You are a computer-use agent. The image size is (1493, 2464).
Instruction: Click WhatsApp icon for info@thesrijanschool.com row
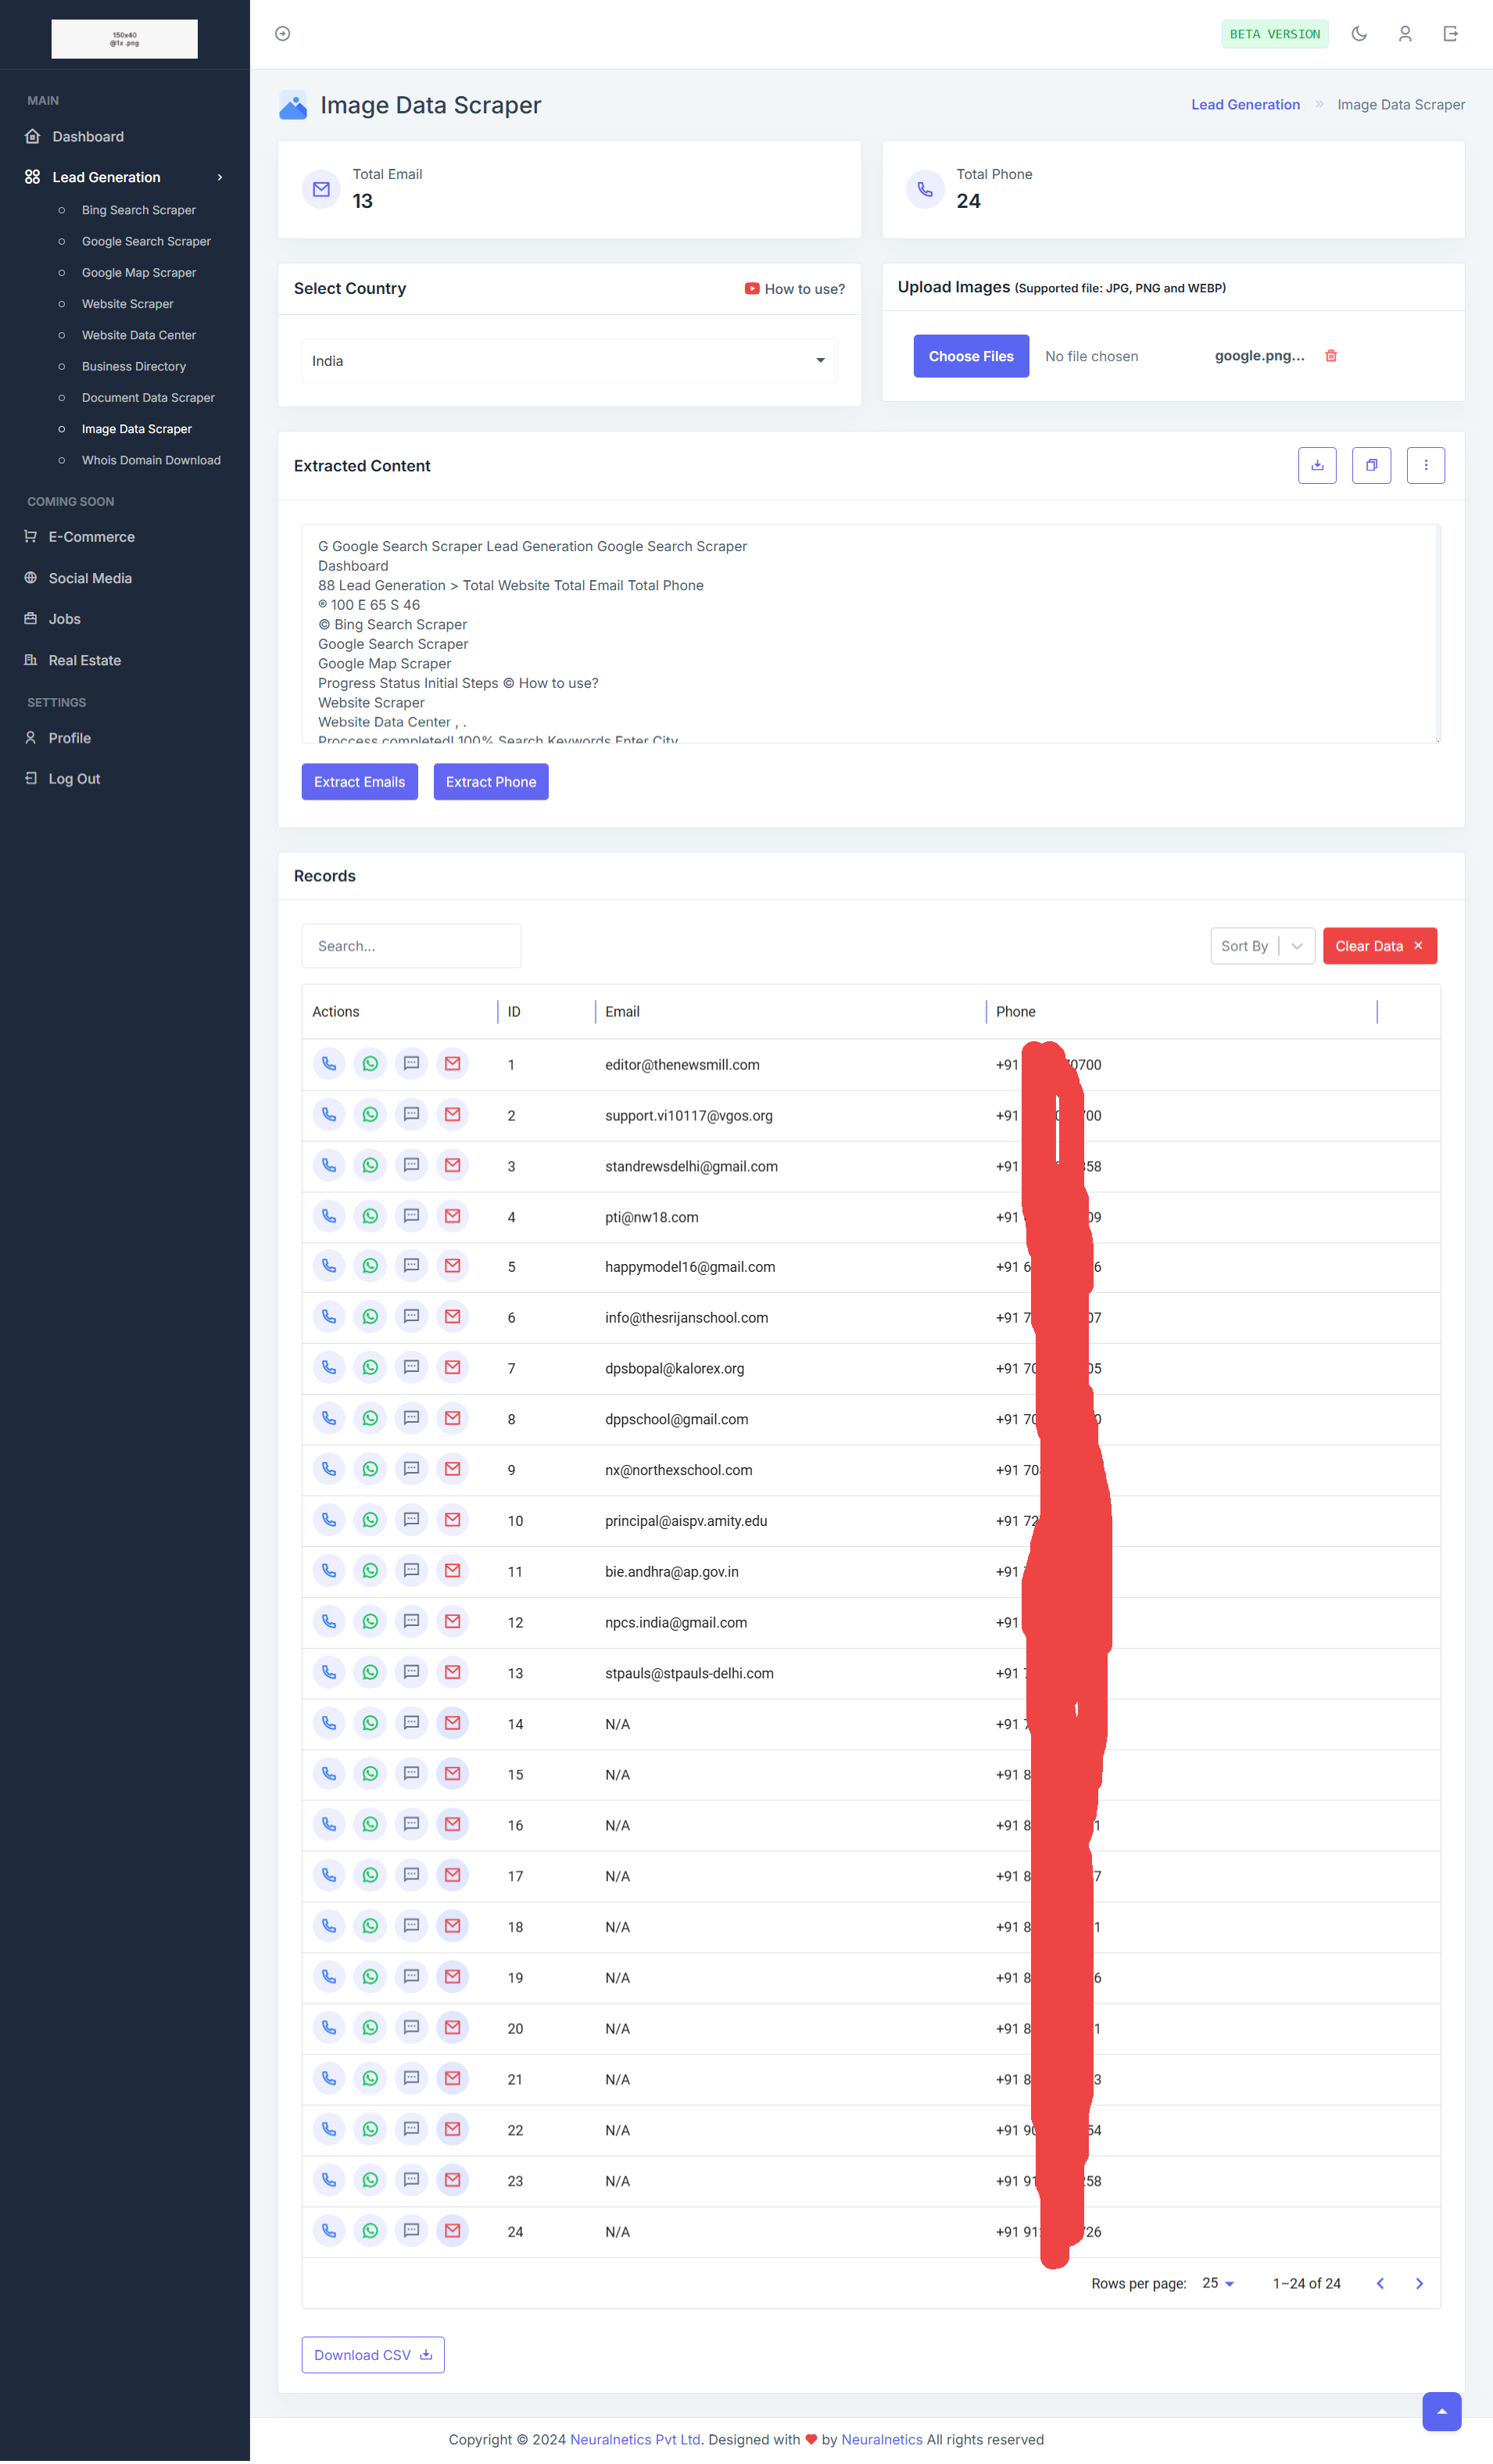point(370,1318)
